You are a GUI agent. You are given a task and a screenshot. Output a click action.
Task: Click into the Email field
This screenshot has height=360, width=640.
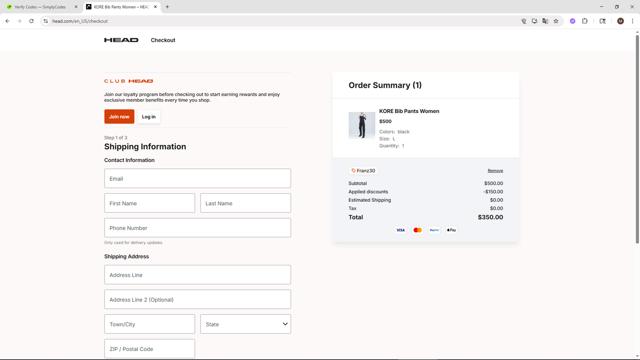point(198,178)
